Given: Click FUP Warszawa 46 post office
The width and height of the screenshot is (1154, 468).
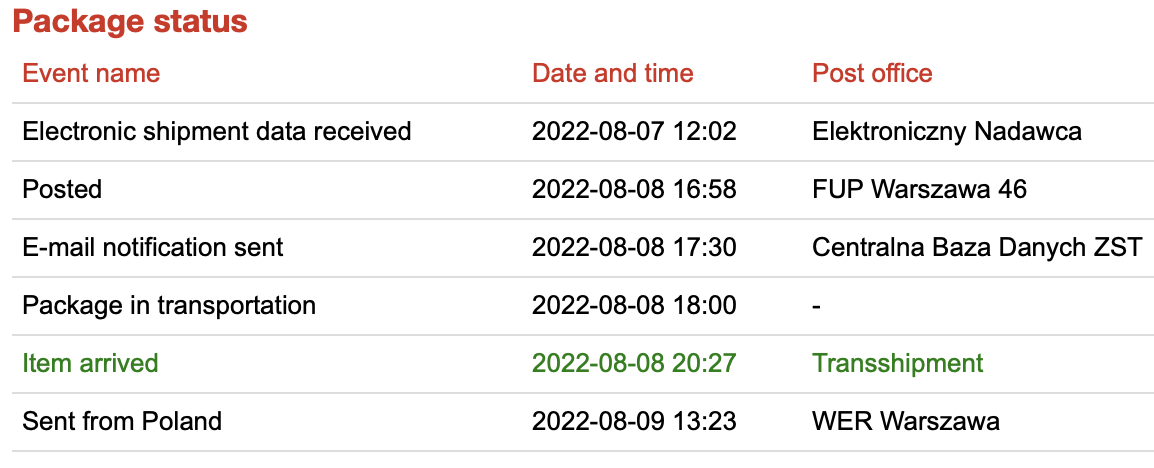Looking at the screenshot, I should (x=919, y=189).
